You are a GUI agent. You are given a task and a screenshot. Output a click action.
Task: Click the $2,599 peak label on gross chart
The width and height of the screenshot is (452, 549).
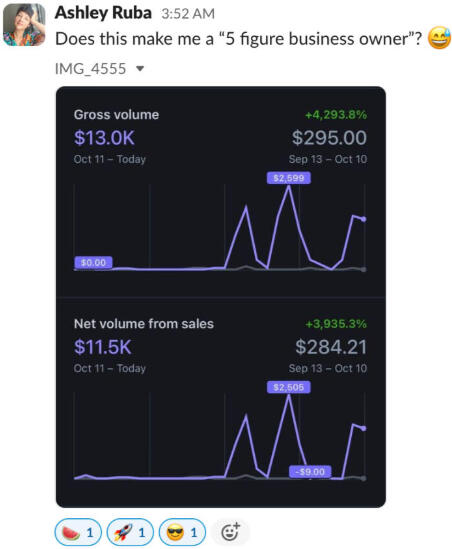click(x=288, y=178)
